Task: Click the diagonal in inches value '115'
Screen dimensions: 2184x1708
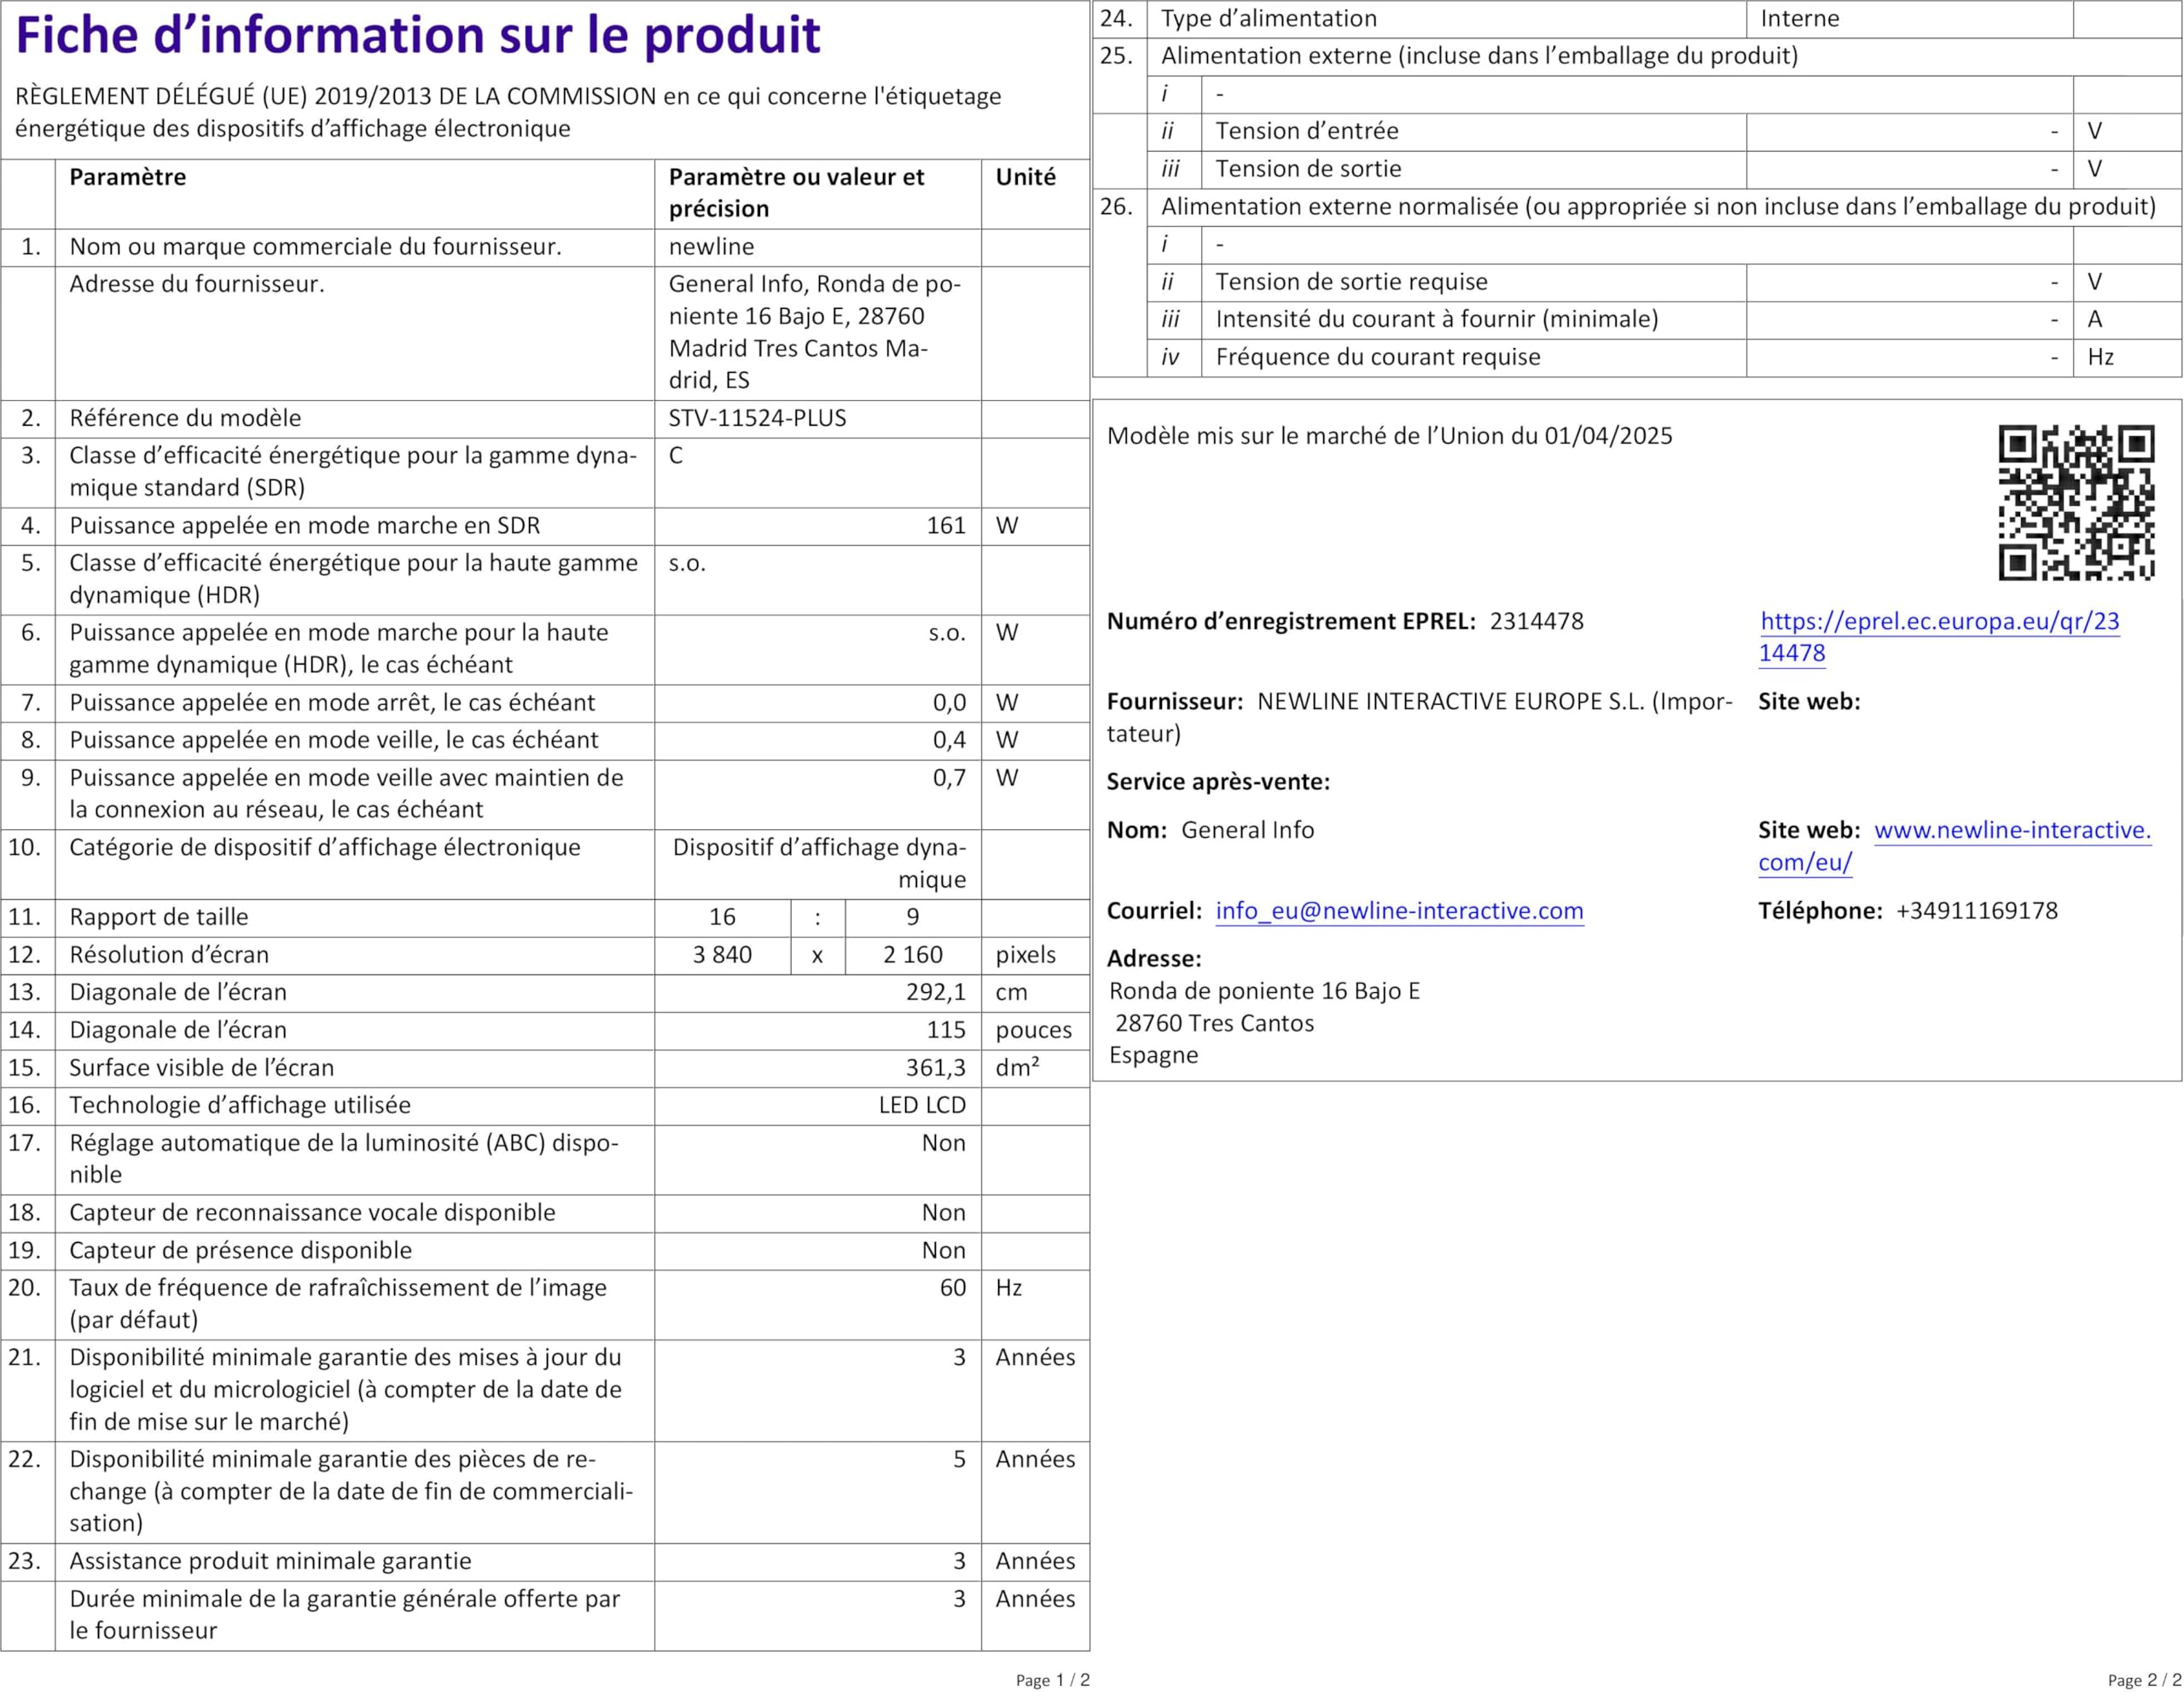Action: [946, 1030]
